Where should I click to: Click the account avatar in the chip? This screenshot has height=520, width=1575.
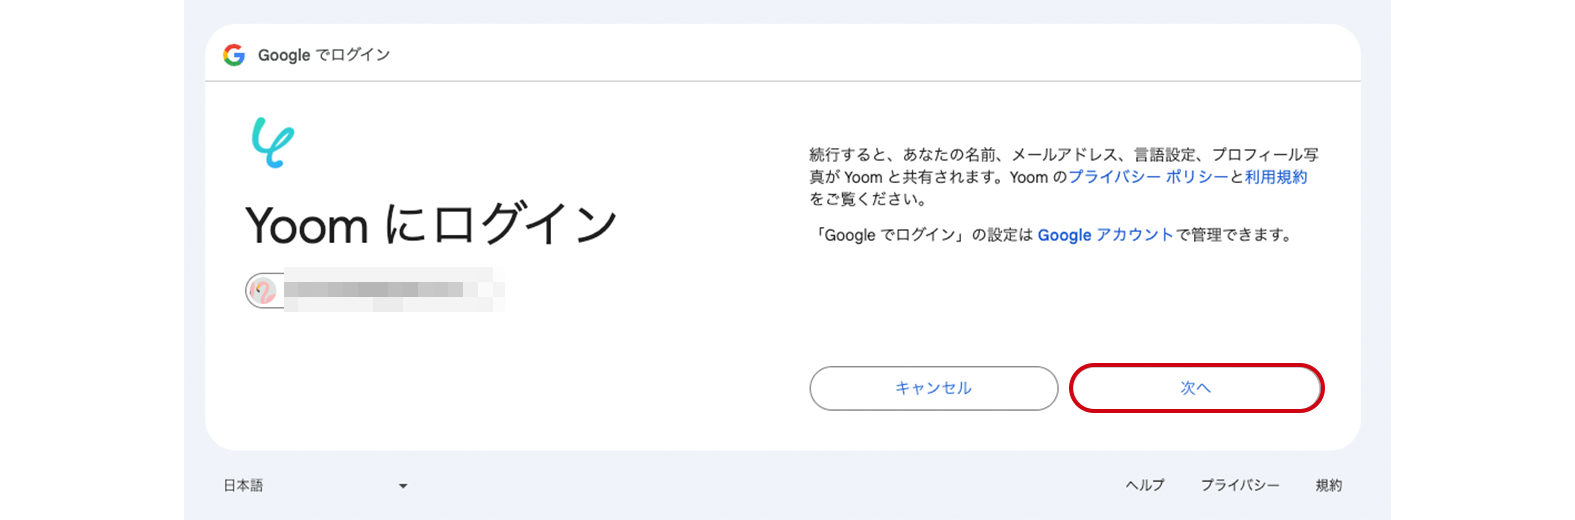[x=262, y=291]
